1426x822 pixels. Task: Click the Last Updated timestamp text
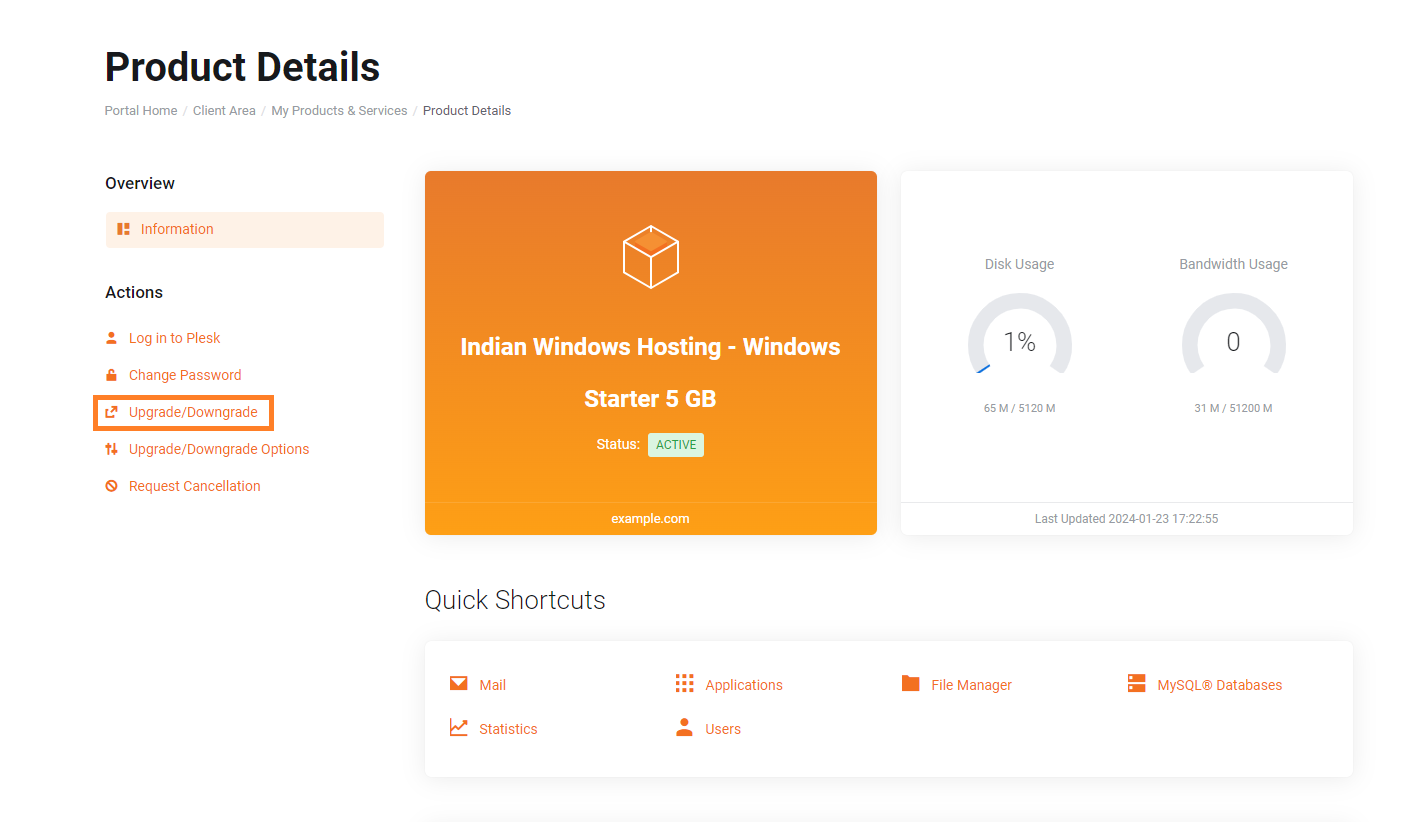1126,519
